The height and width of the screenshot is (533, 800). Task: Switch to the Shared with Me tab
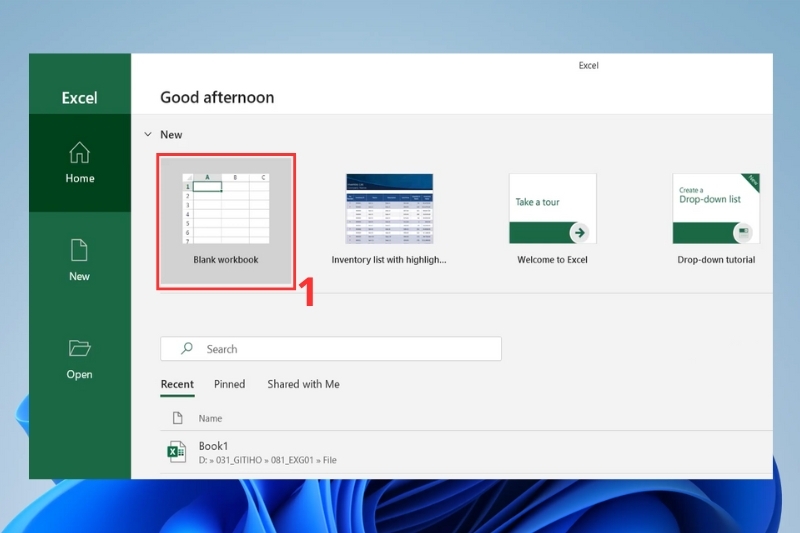click(x=304, y=384)
